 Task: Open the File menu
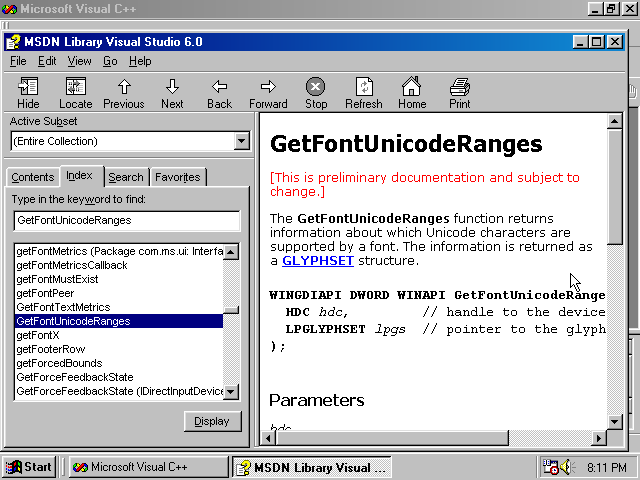18,61
